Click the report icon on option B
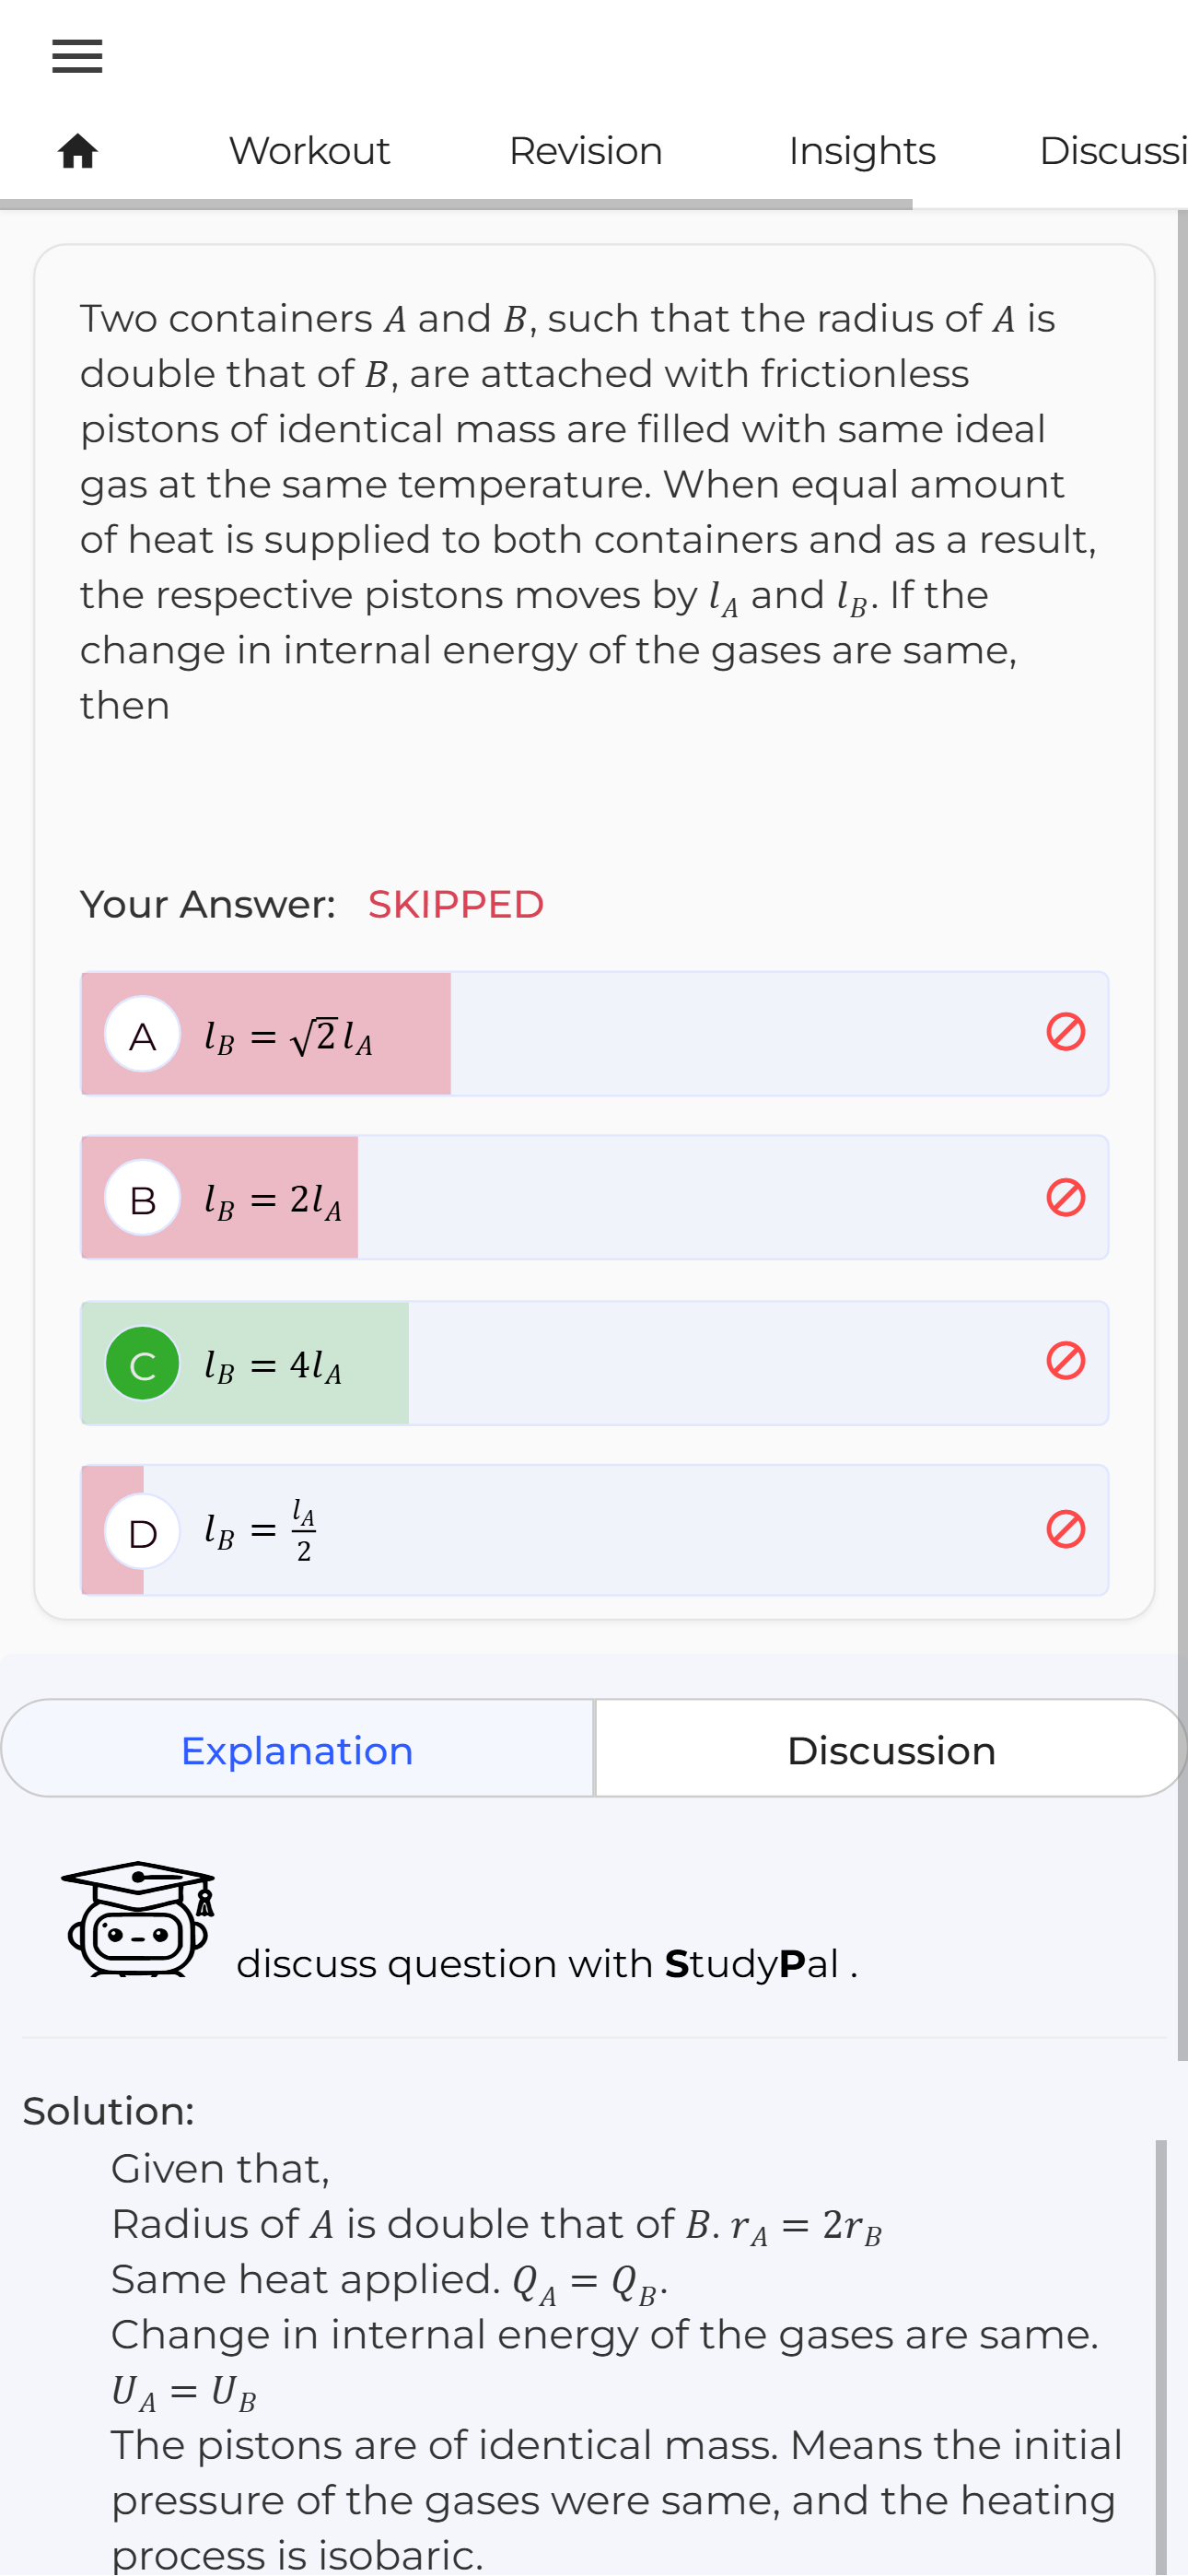The width and height of the screenshot is (1188, 2576). [1065, 1197]
